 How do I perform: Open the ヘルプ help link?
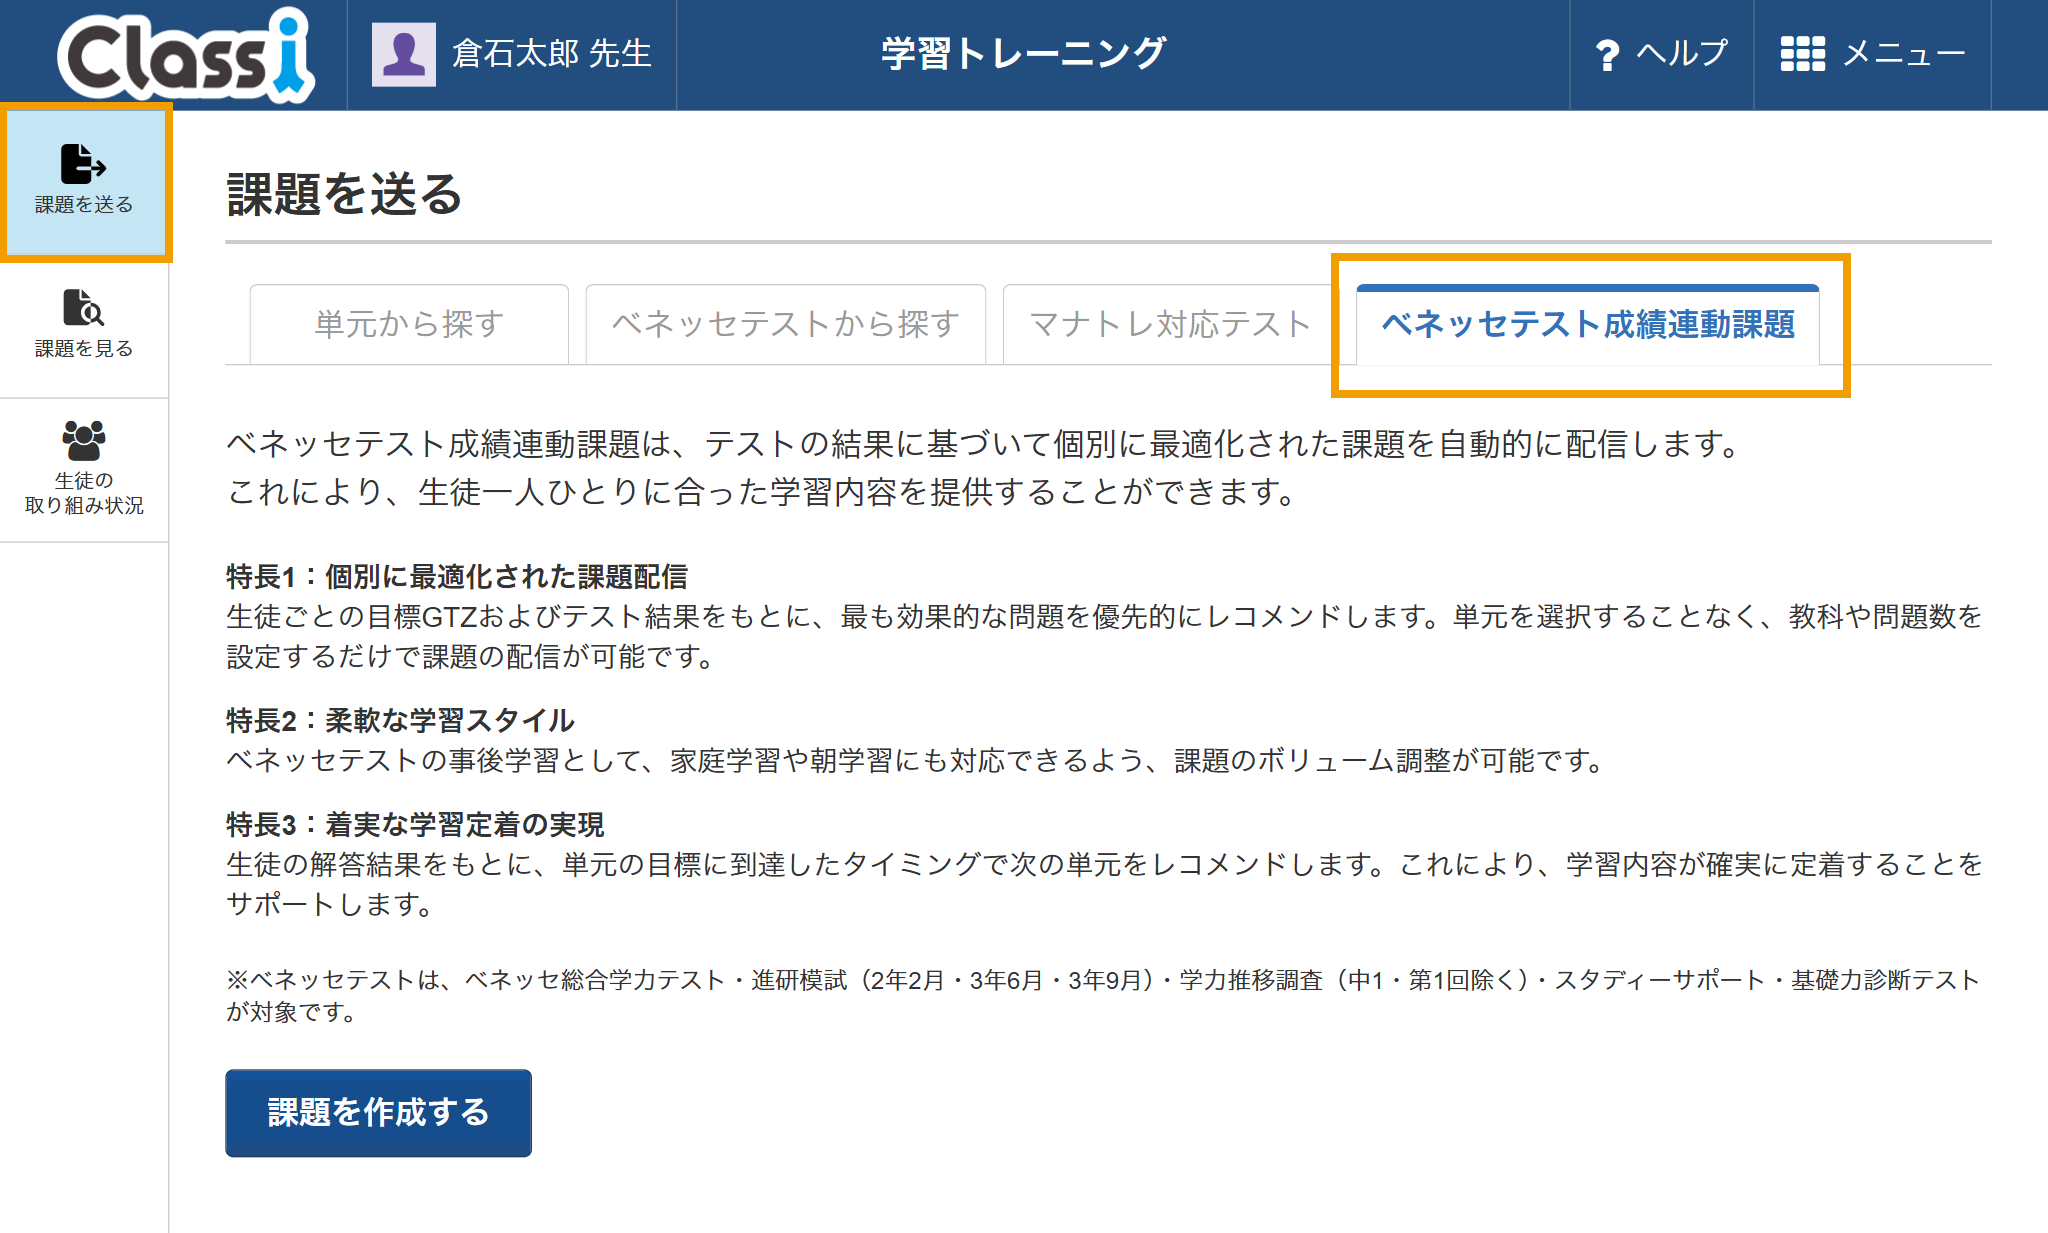(x=1683, y=54)
